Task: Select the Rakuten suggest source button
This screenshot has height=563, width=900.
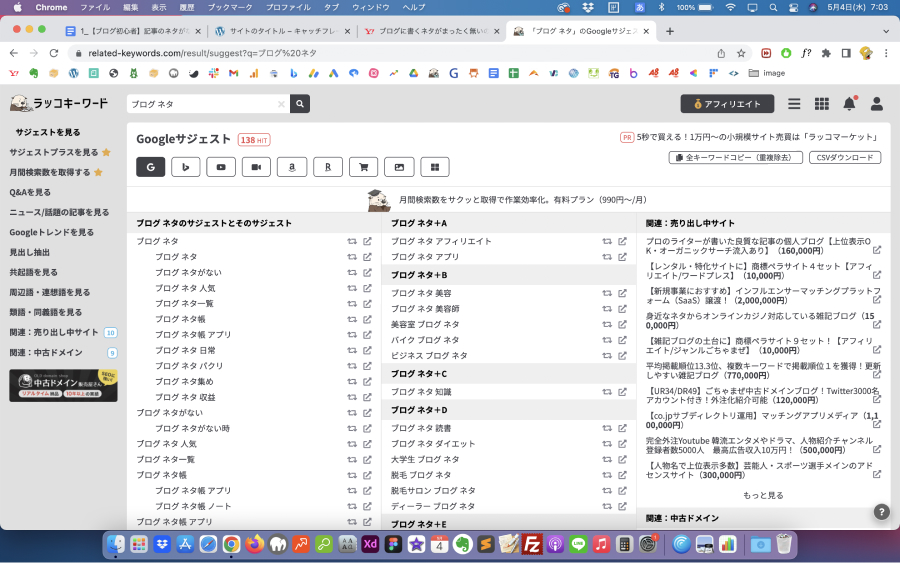Action: (328, 167)
